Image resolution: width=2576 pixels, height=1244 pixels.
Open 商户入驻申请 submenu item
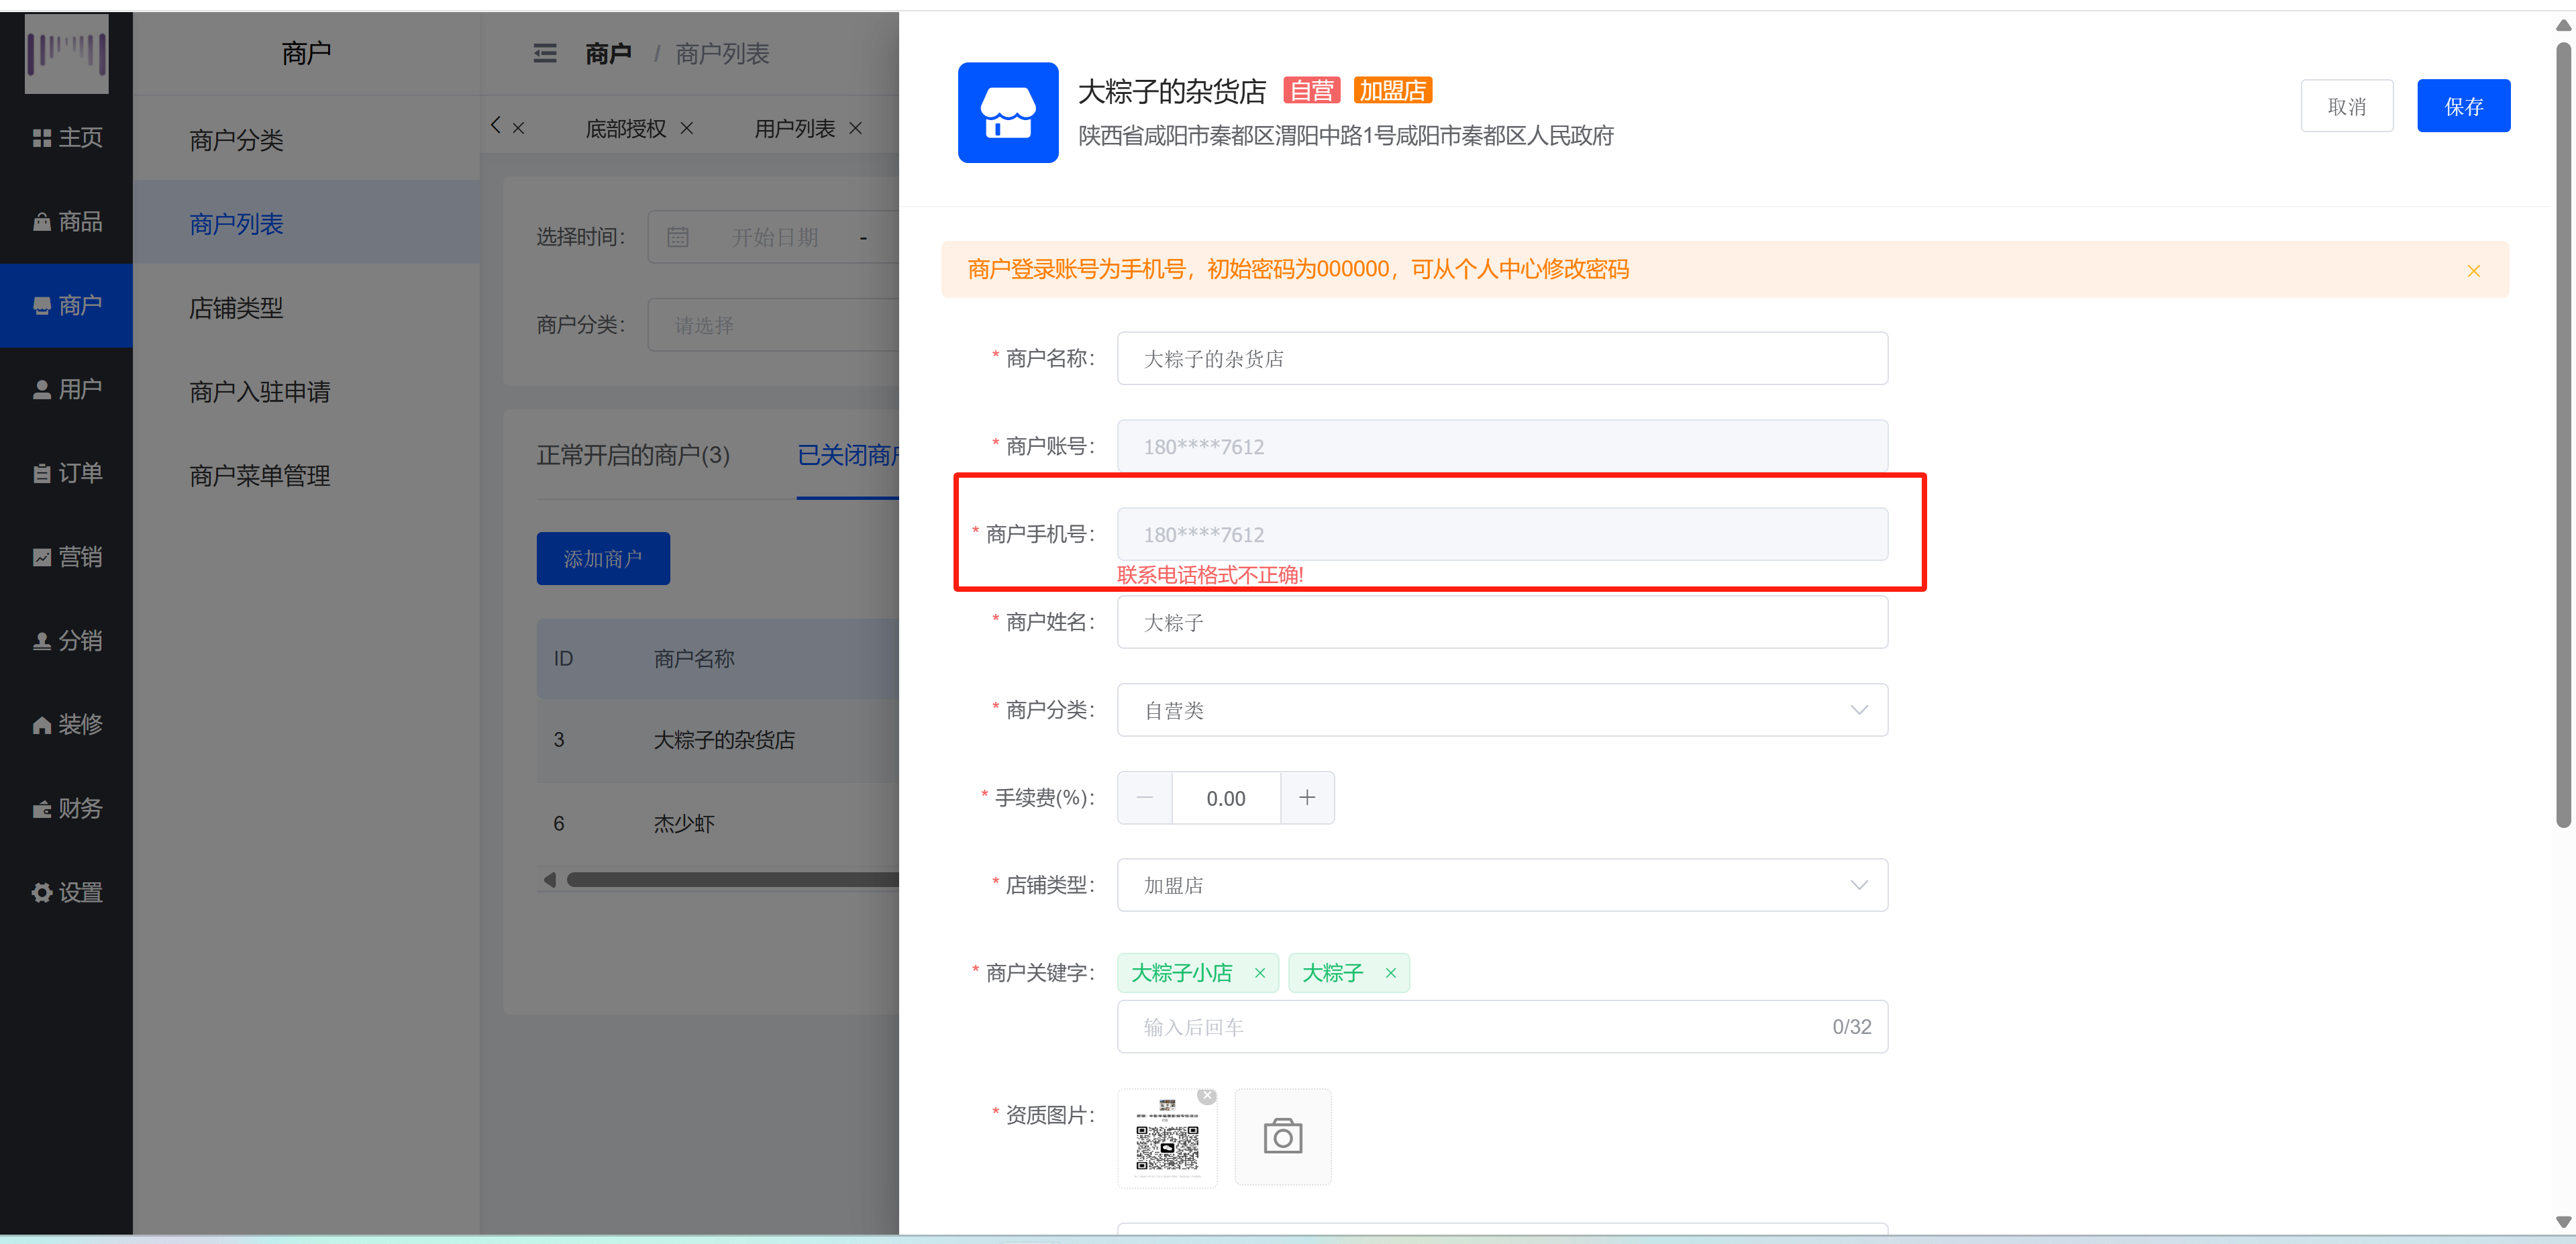[306, 391]
